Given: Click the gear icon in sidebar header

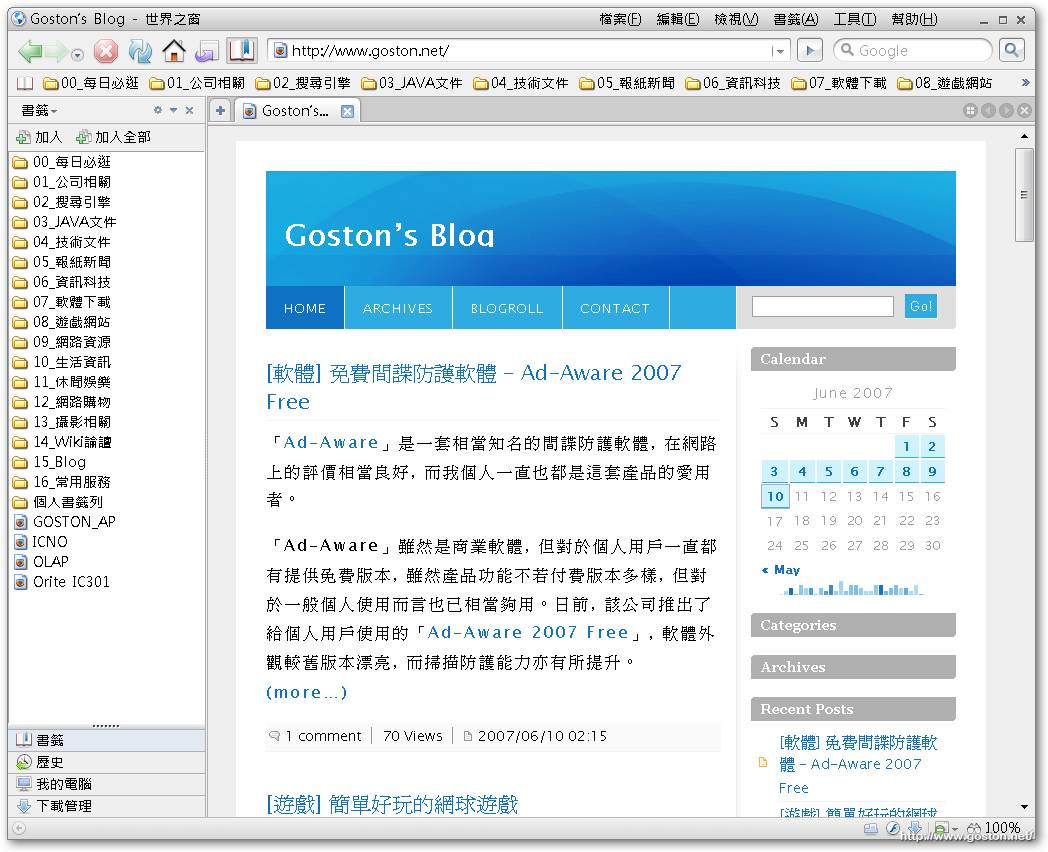Looking at the screenshot, I should [x=158, y=110].
